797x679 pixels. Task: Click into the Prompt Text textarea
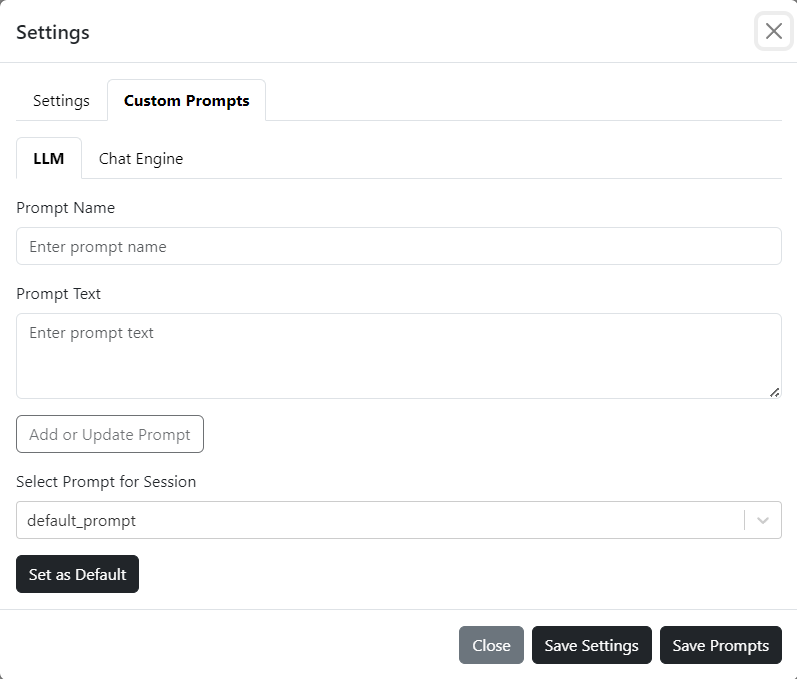pos(398,355)
